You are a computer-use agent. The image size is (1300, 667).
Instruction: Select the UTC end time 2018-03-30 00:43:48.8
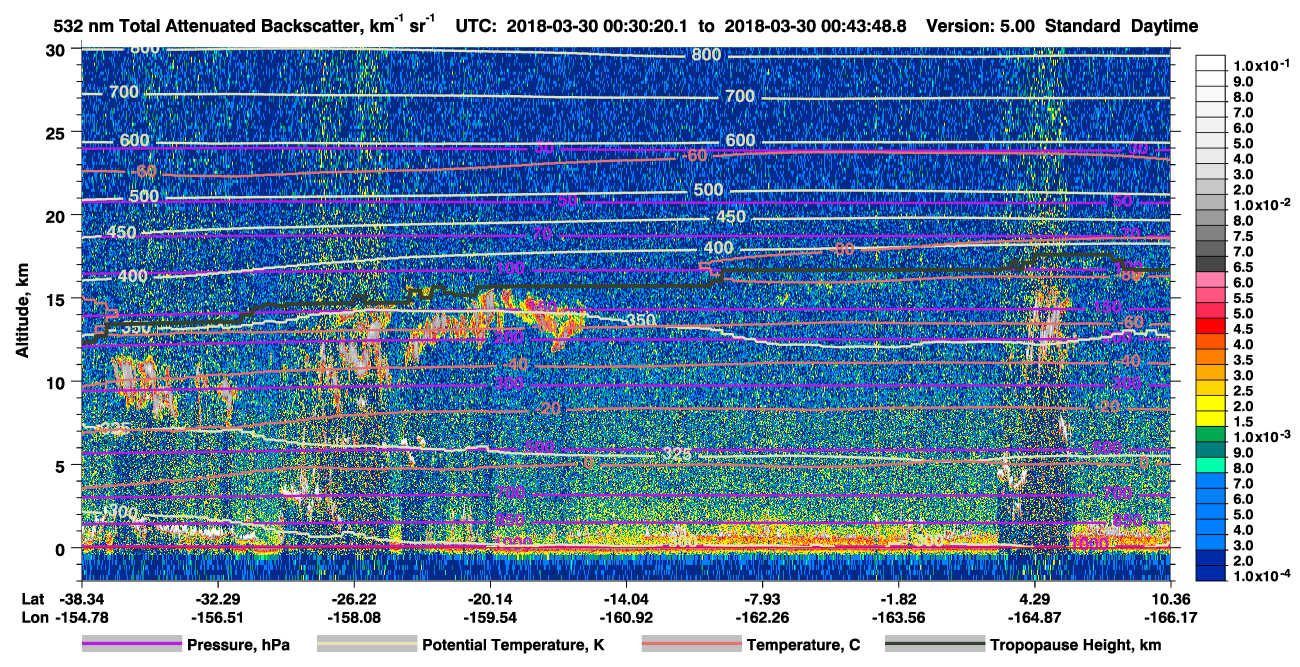pyautogui.click(x=816, y=26)
